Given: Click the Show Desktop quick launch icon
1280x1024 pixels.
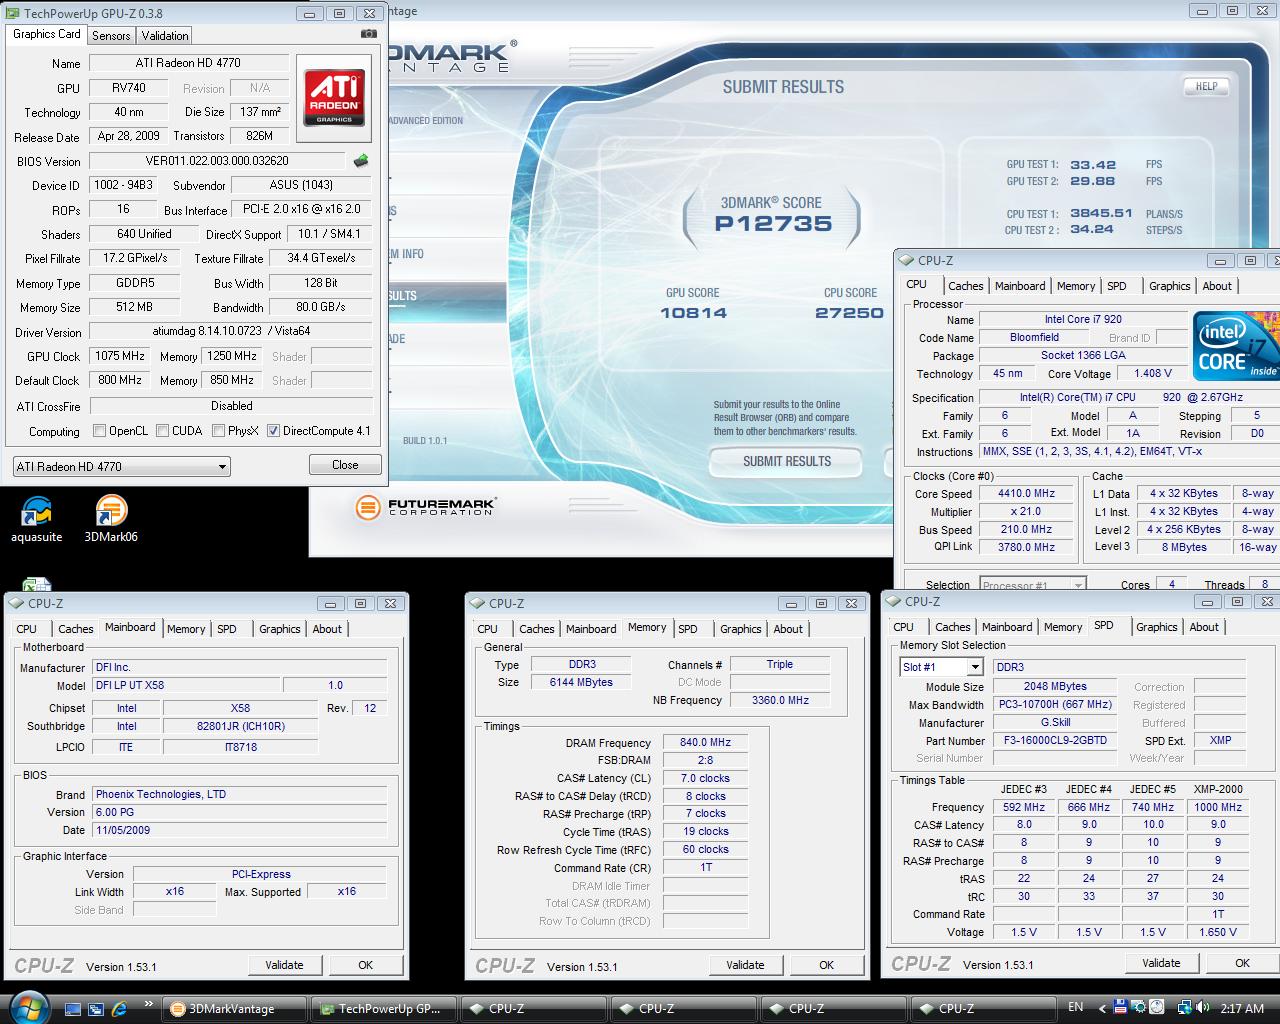Looking at the screenshot, I should (72, 1008).
